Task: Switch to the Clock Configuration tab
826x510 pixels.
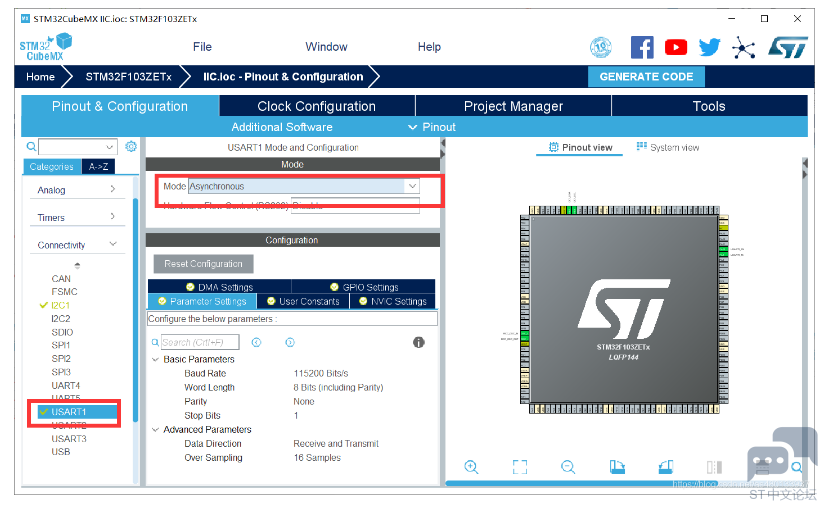Action: 317,106
